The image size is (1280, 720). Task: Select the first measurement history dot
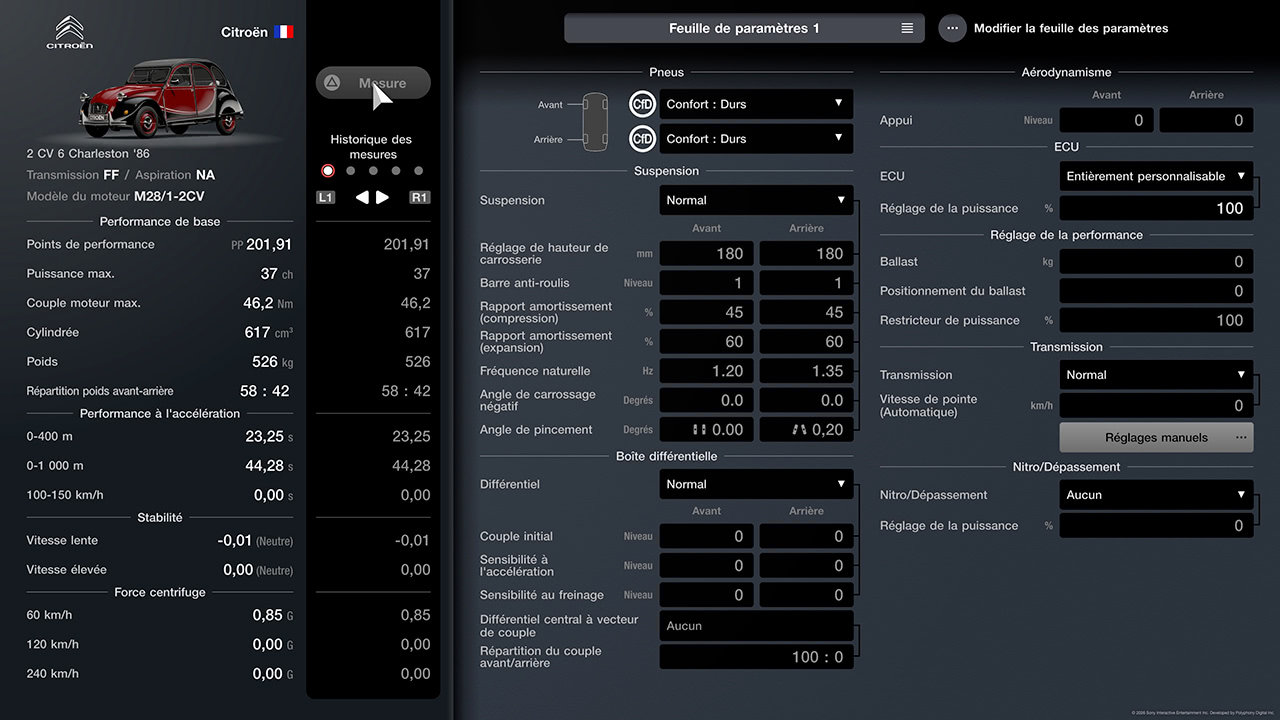pyautogui.click(x=328, y=171)
